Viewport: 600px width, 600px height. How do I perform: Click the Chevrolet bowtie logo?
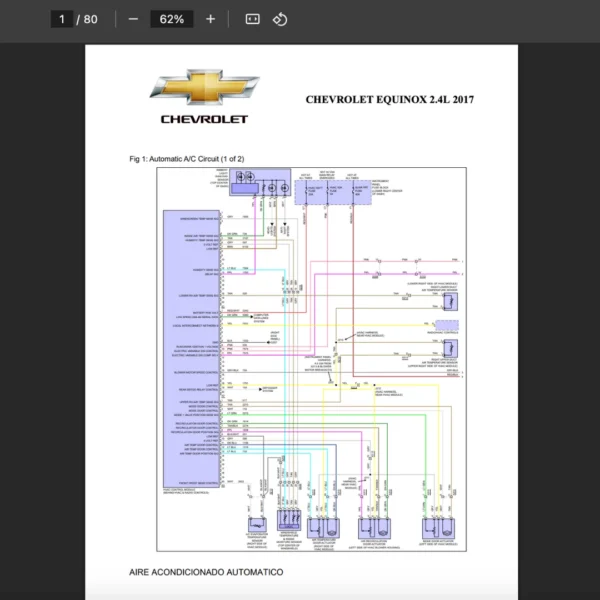point(204,87)
